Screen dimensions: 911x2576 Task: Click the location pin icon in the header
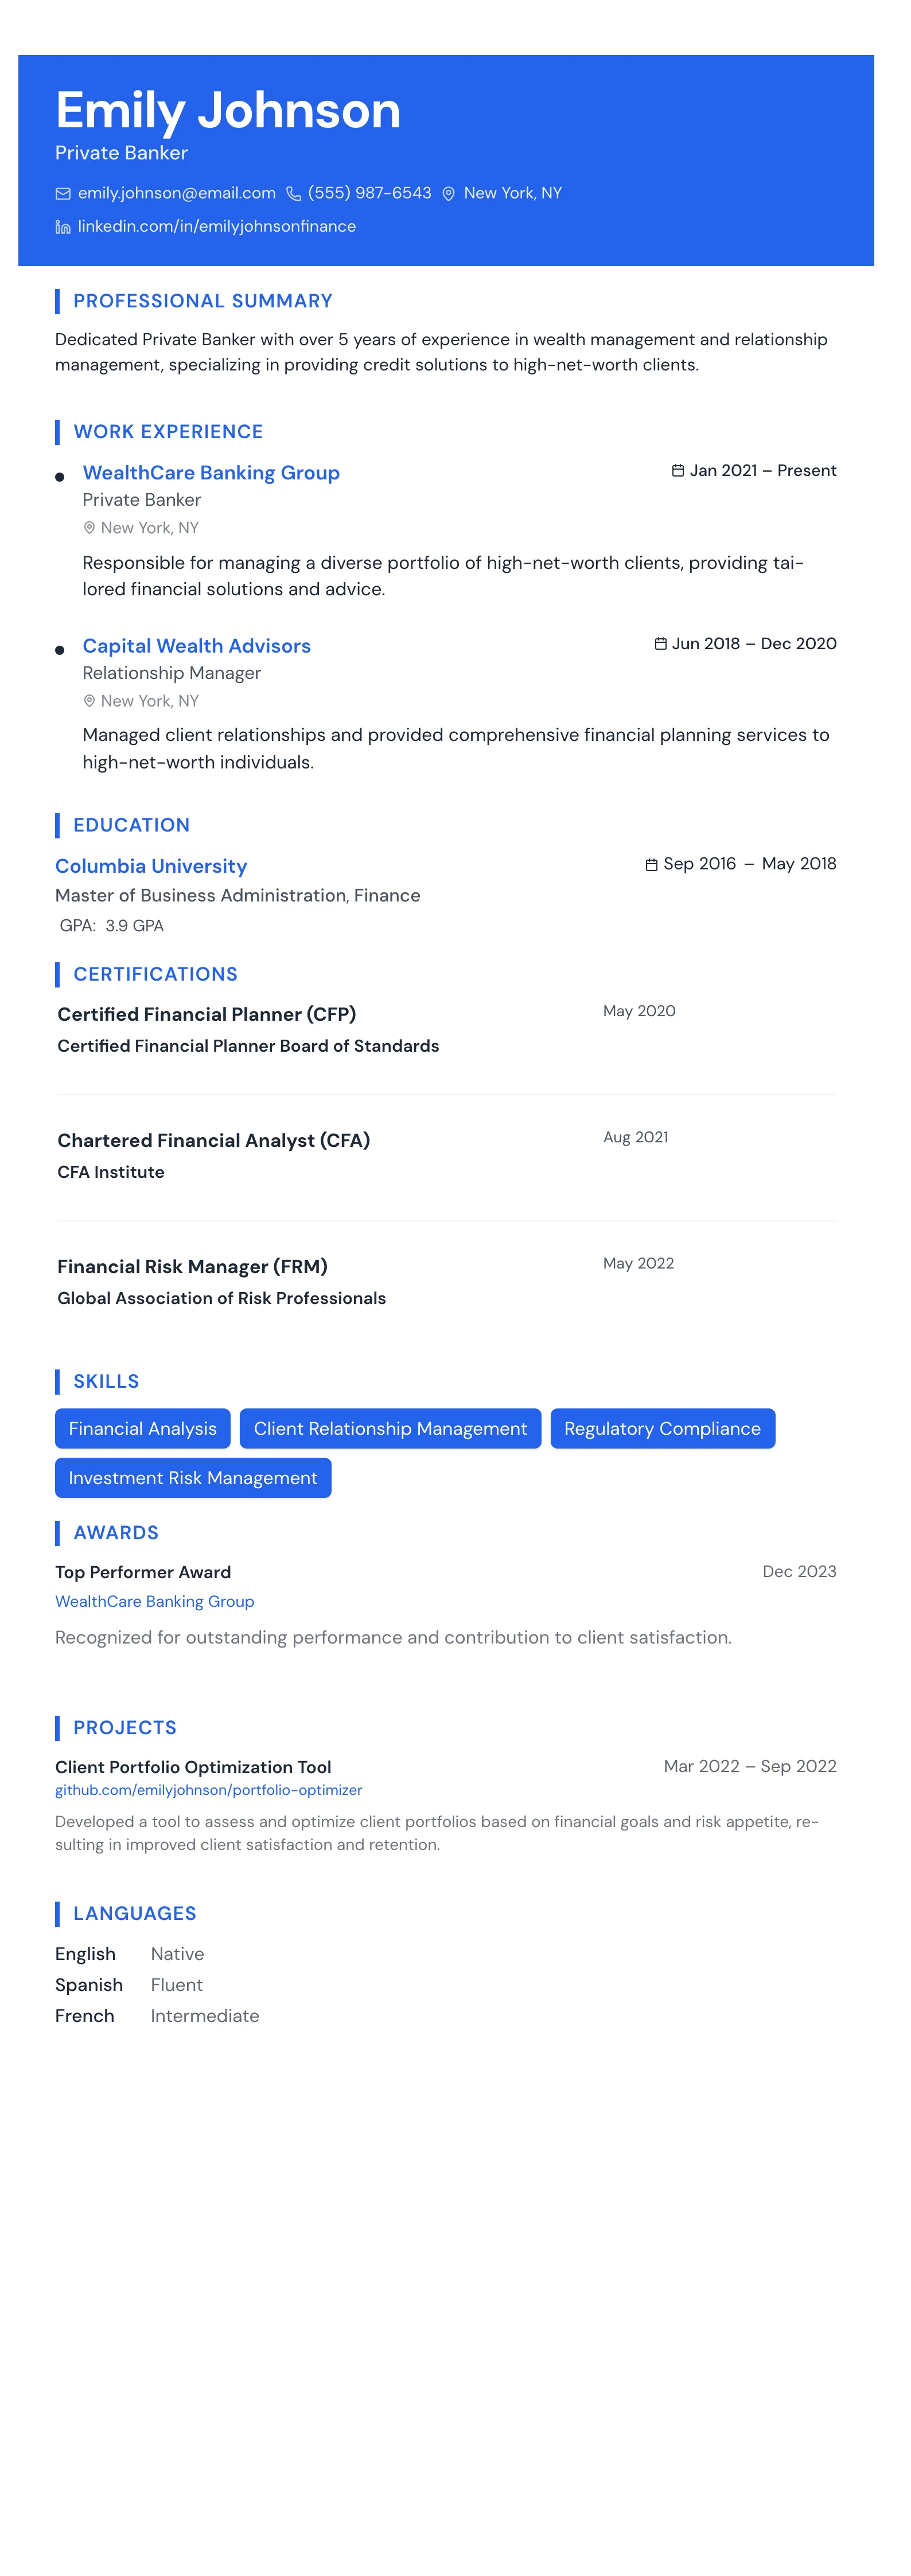point(449,194)
